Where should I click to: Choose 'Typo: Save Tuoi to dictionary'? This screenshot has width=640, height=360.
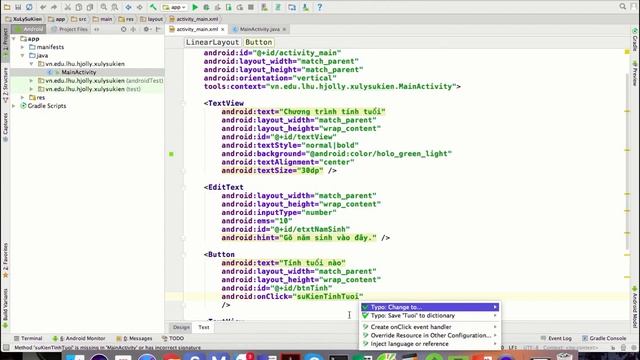(430, 316)
